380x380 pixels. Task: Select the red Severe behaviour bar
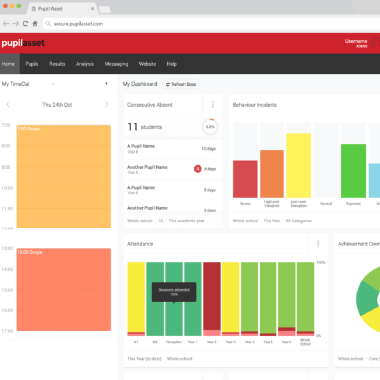[x=245, y=179]
